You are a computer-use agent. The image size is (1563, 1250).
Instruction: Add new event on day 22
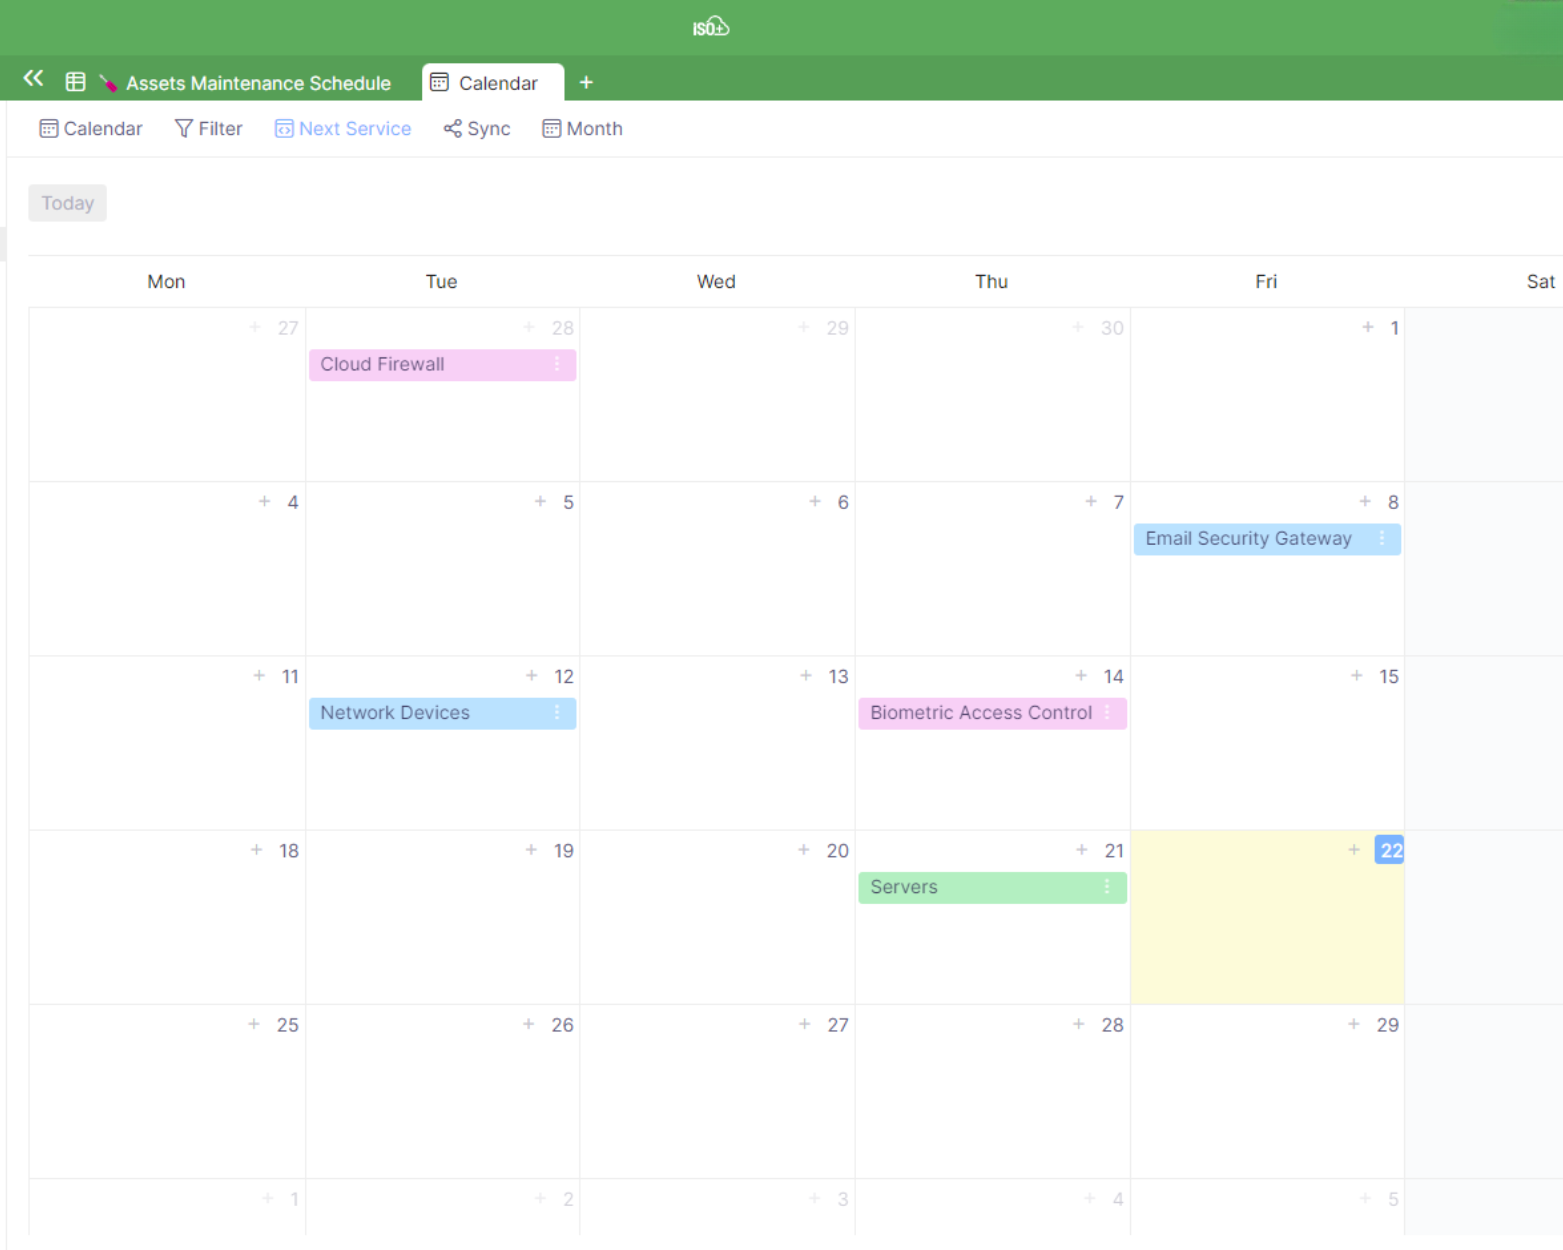[x=1354, y=850]
